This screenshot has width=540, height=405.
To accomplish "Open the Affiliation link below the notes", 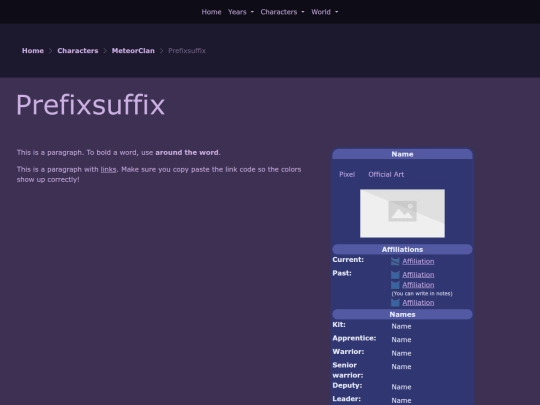I will [418, 303].
